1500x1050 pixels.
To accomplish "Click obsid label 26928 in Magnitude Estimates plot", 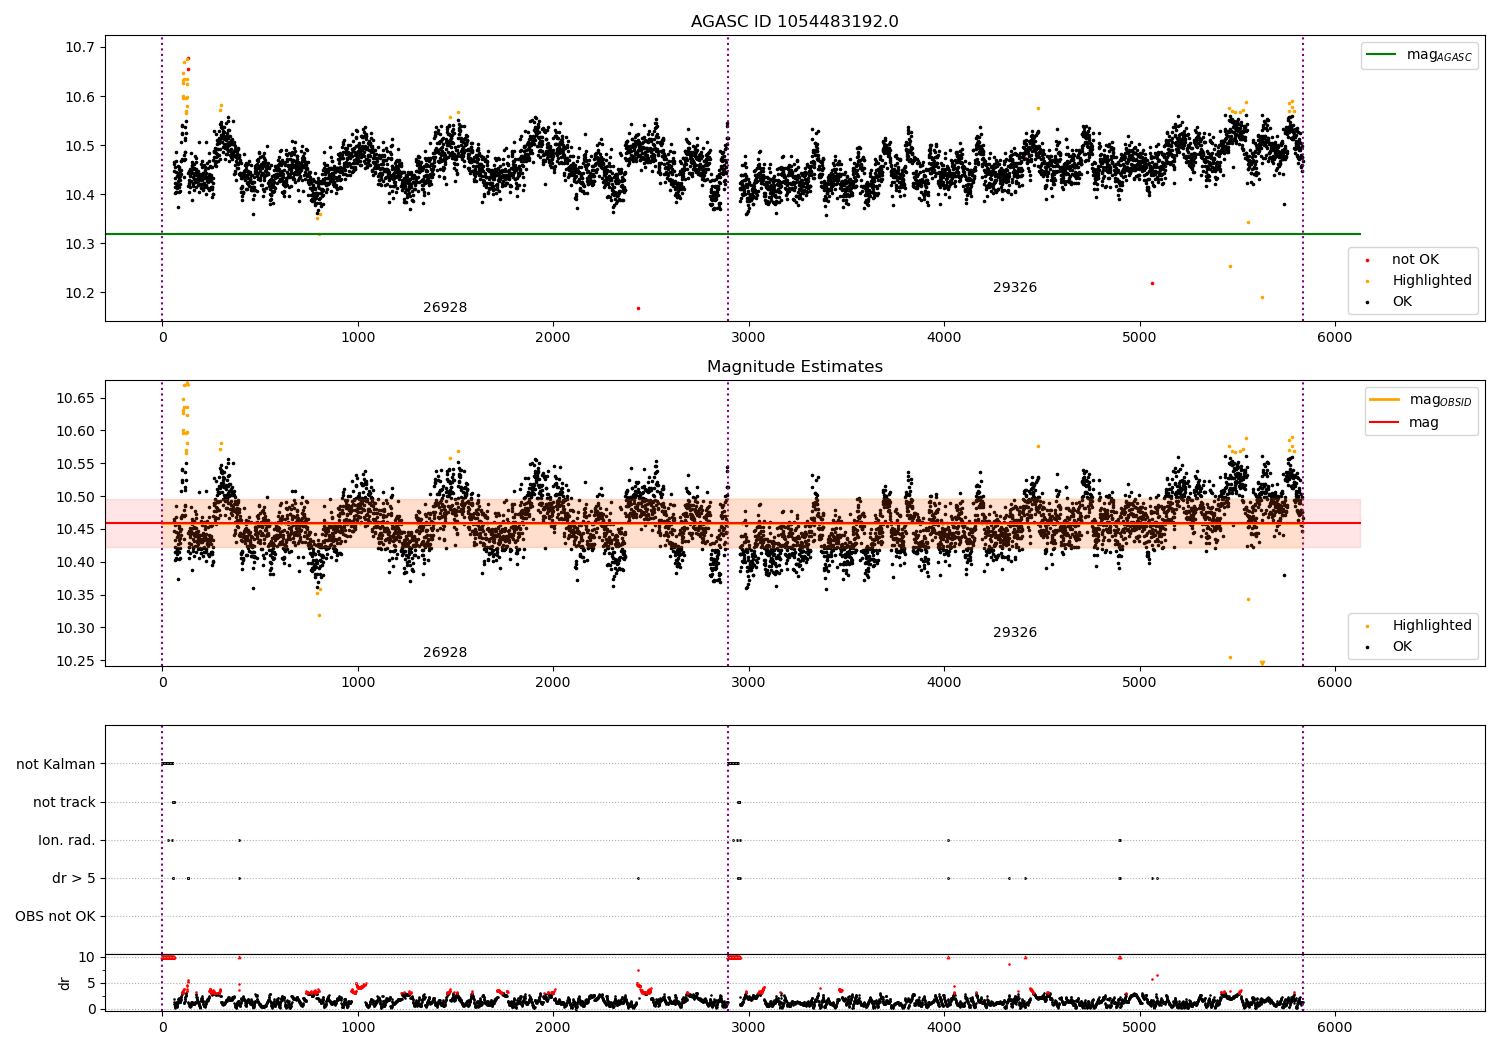I will click(x=445, y=653).
